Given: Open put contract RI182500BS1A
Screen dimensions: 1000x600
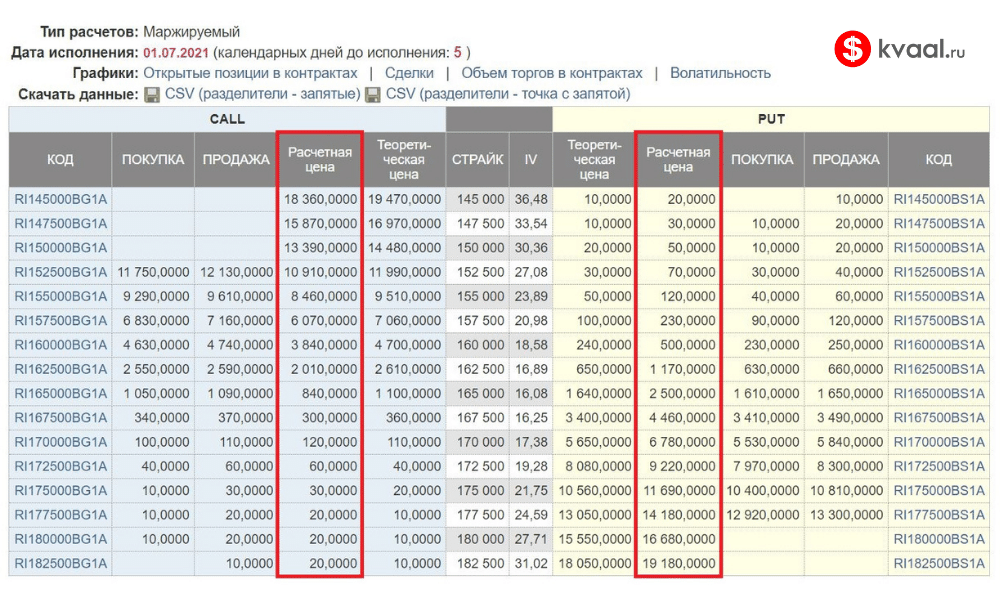Looking at the screenshot, I should [x=939, y=564].
